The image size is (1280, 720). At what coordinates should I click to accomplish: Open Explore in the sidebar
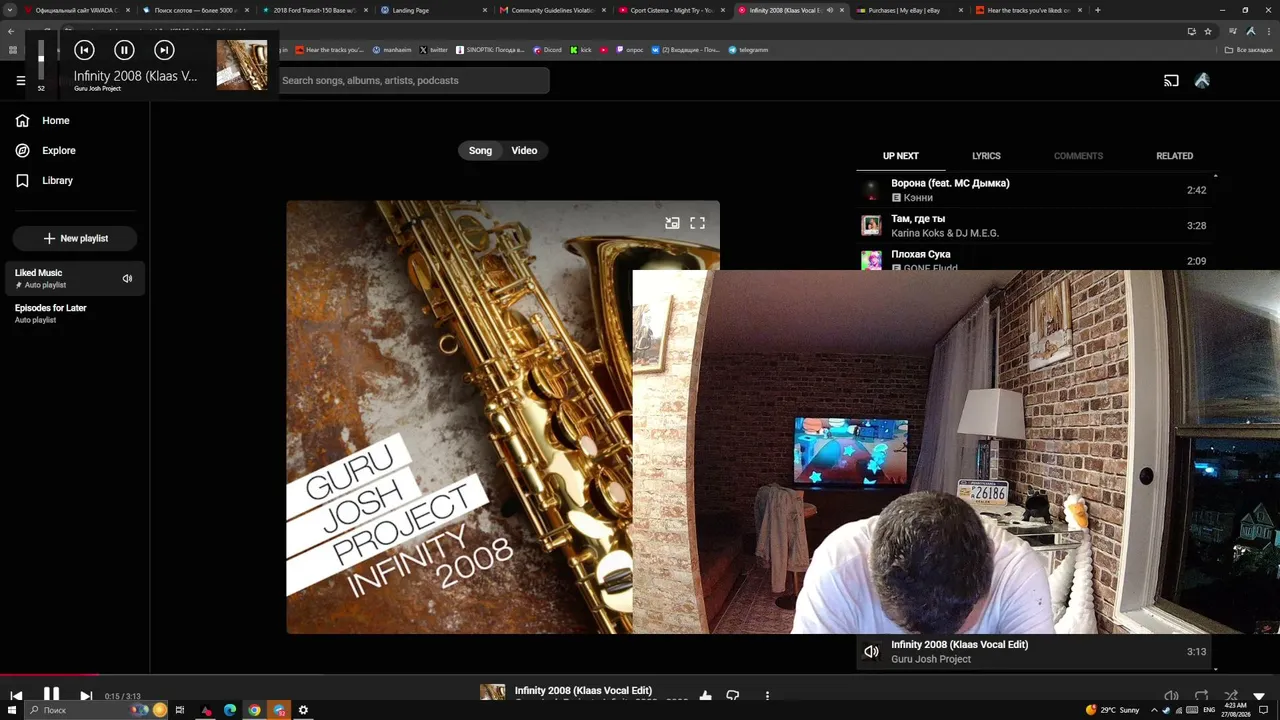[46, 151]
